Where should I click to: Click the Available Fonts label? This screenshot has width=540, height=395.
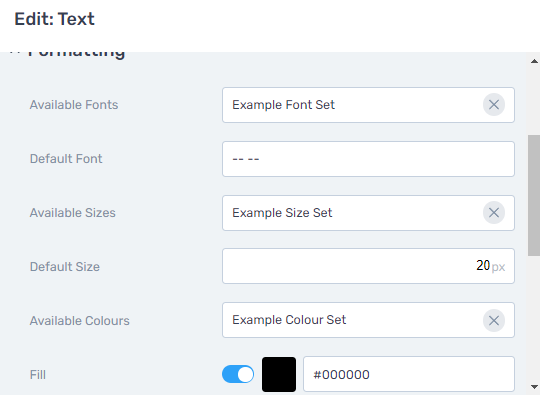tap(74, 105)
